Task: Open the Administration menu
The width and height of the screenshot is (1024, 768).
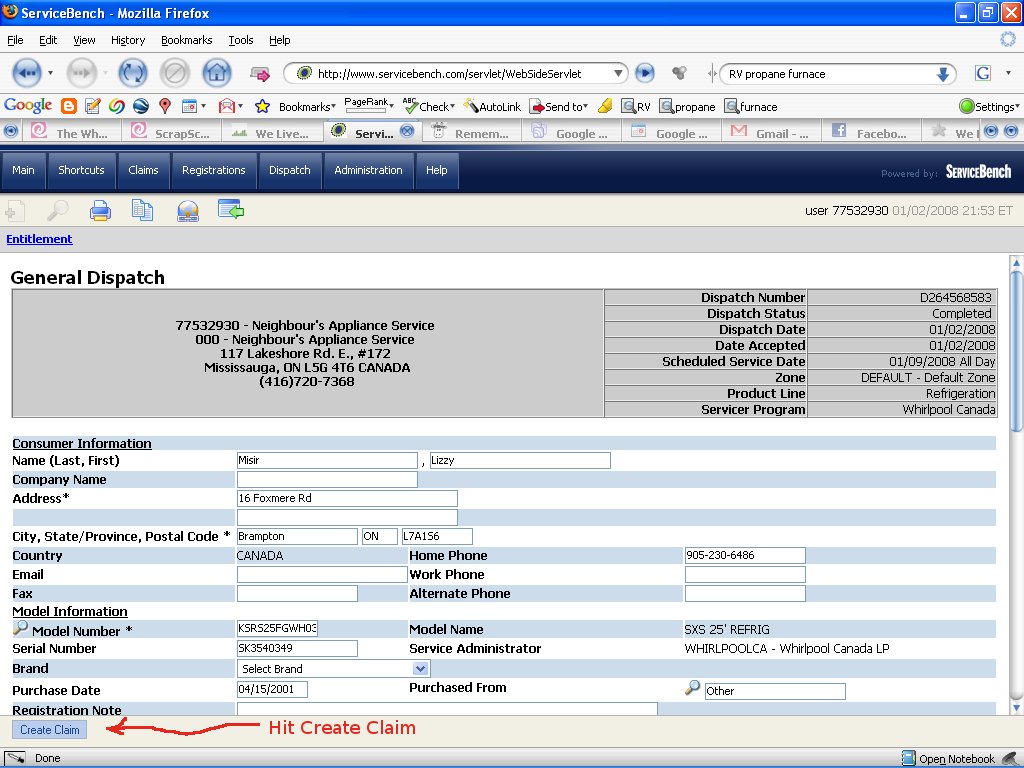Action: coord(368,170)
